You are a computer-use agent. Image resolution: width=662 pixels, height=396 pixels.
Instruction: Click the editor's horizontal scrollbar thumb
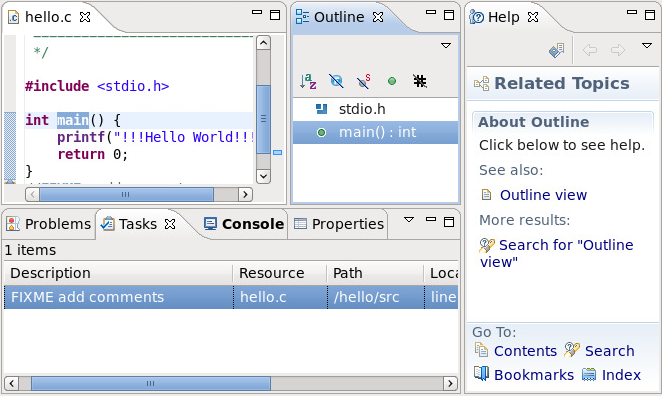coord(126,195)
